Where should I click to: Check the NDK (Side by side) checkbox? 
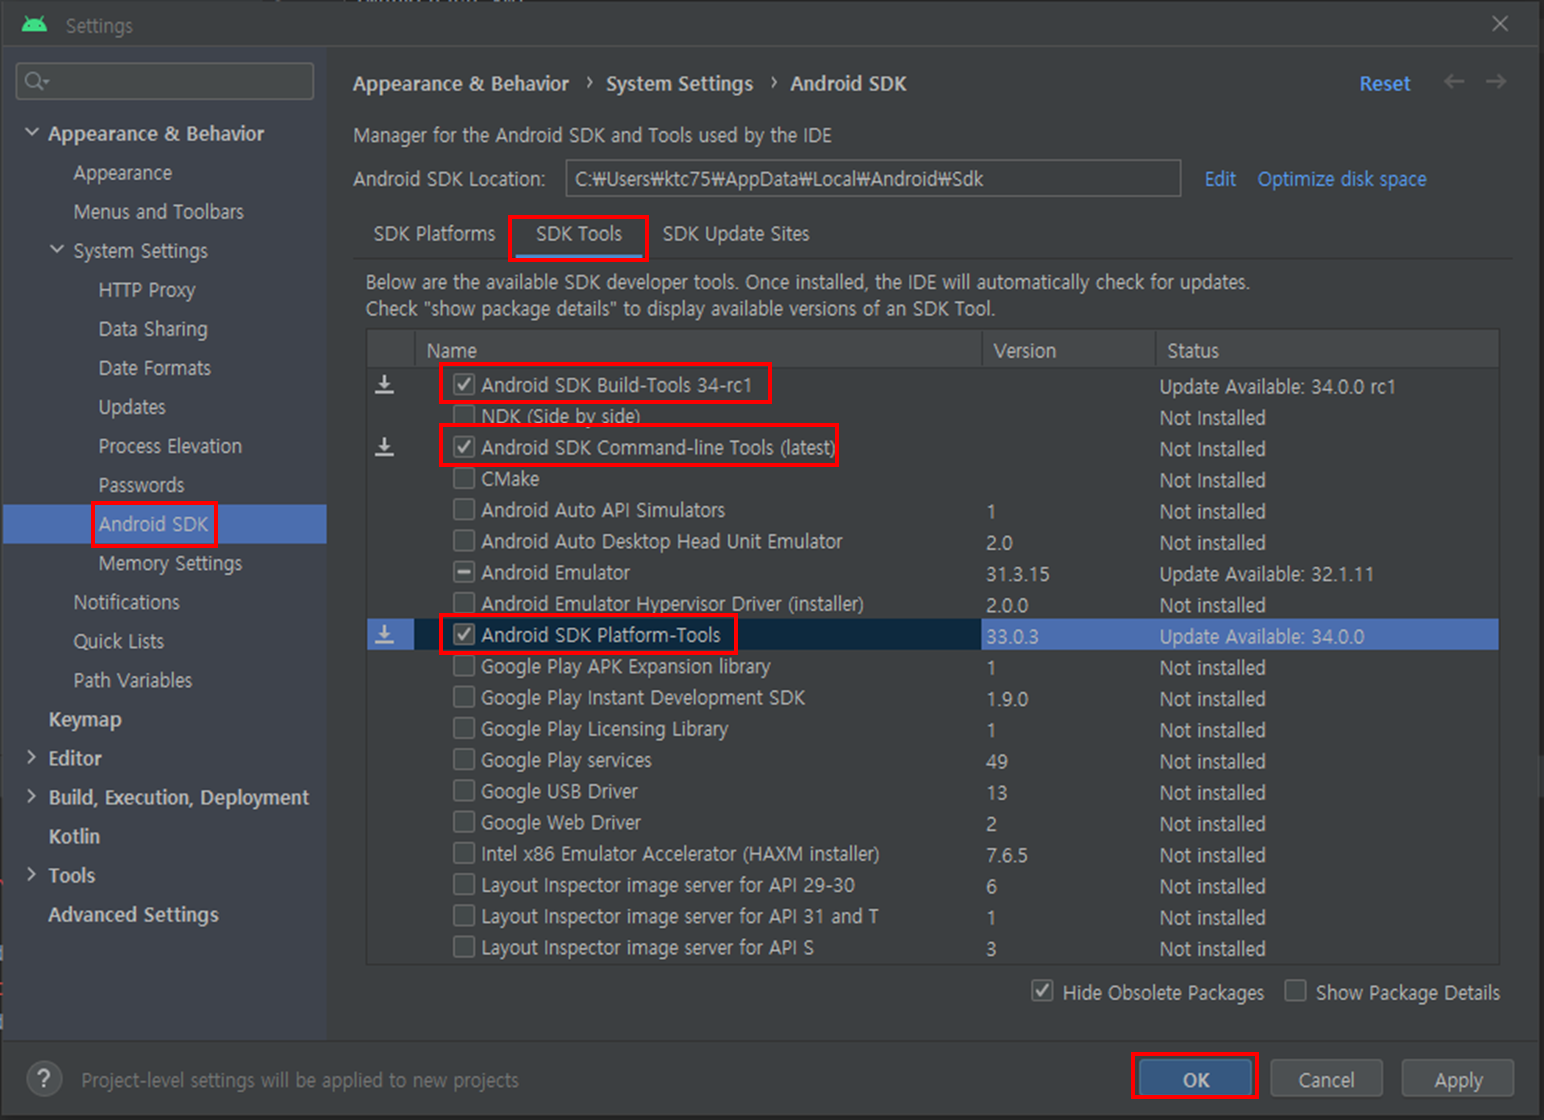point(464,415)
